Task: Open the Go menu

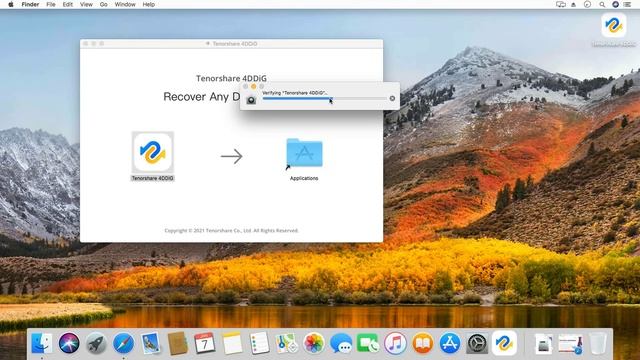Action: (x=104, y=4)
